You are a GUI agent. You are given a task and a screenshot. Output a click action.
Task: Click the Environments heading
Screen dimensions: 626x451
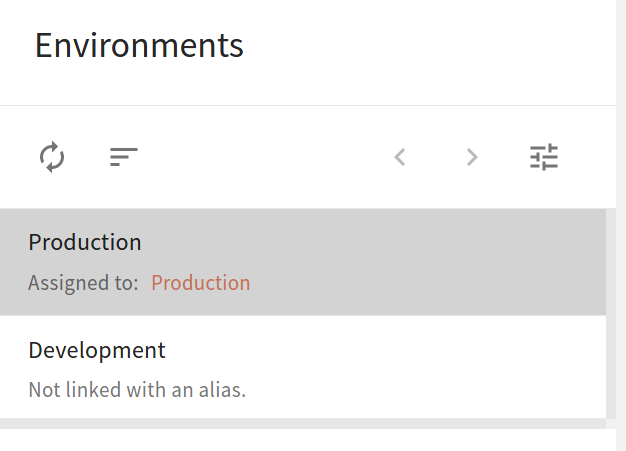point(139,46)
